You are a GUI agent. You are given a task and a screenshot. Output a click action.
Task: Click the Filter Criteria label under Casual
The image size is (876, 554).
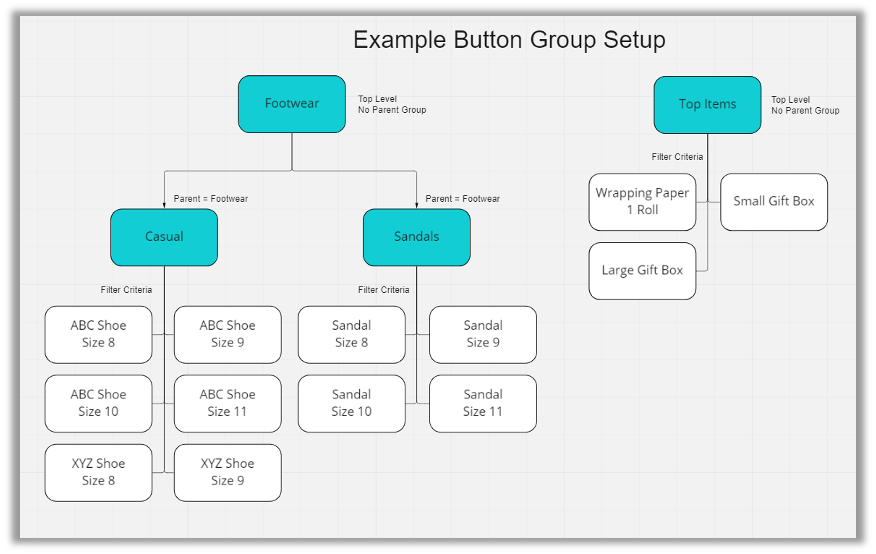[126, 290]
